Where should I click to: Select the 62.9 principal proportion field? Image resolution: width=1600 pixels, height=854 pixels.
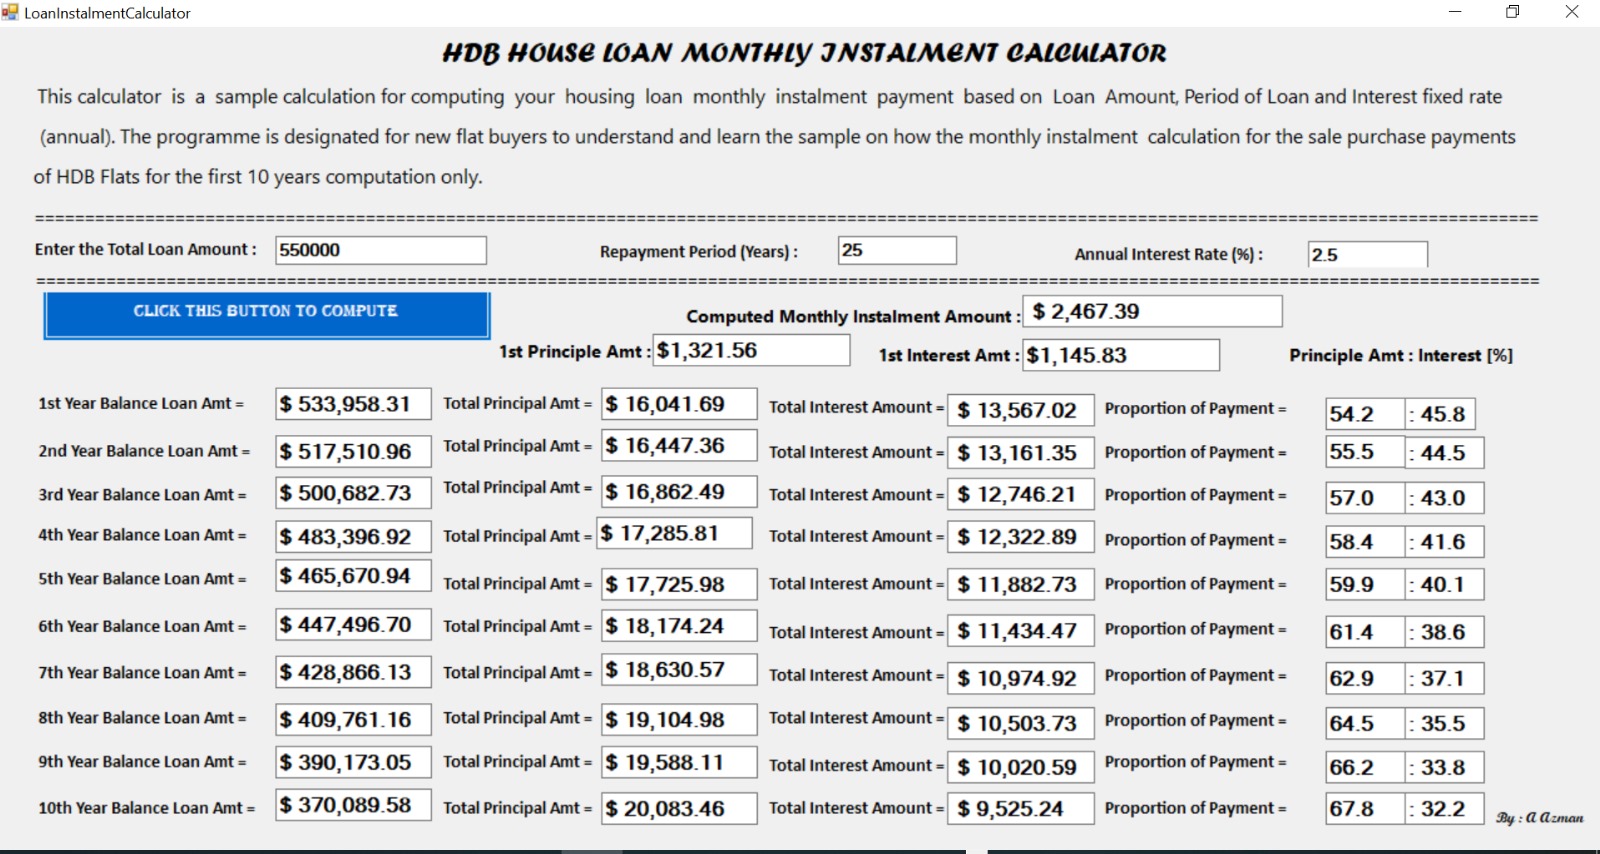point(1365,678)
